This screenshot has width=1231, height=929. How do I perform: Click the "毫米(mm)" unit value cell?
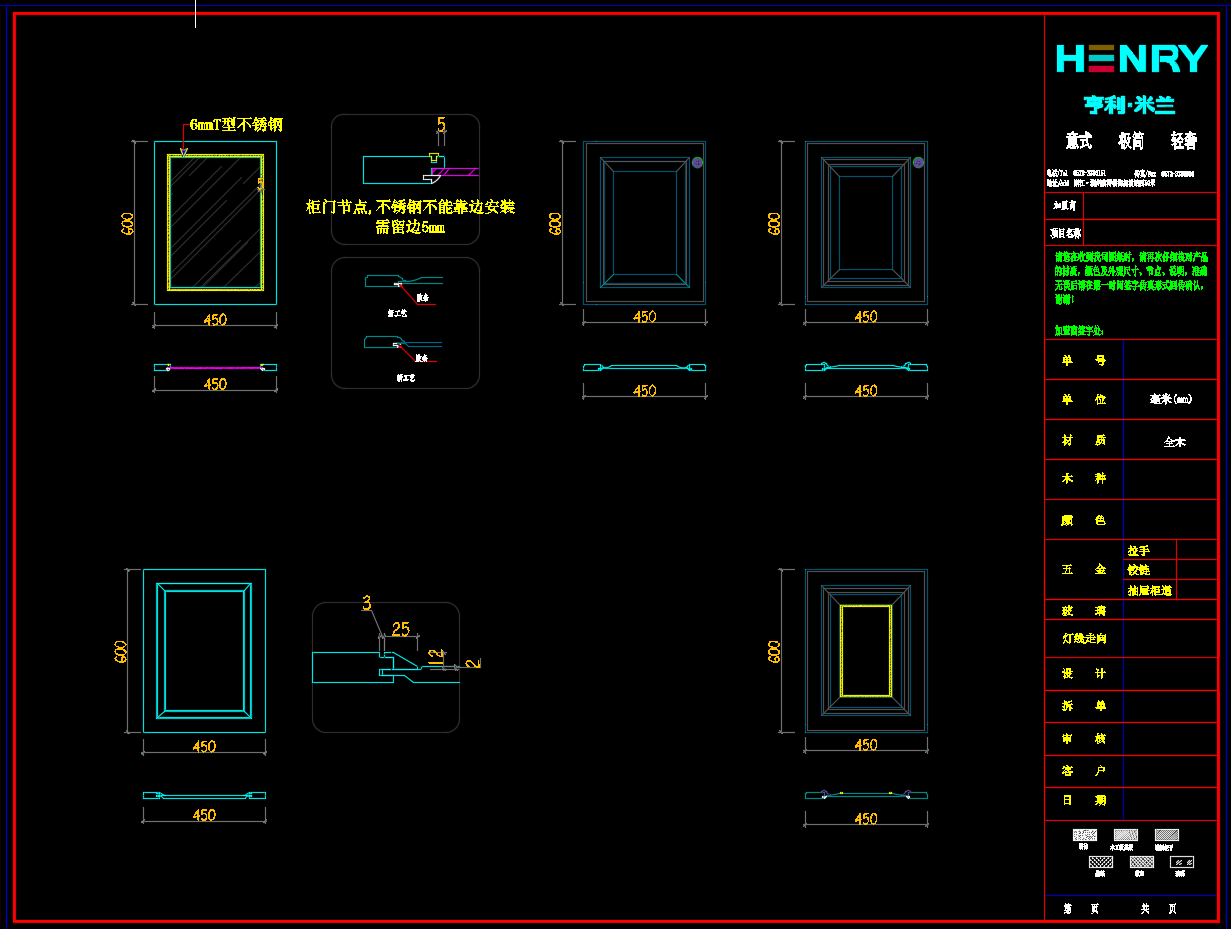1170,399
